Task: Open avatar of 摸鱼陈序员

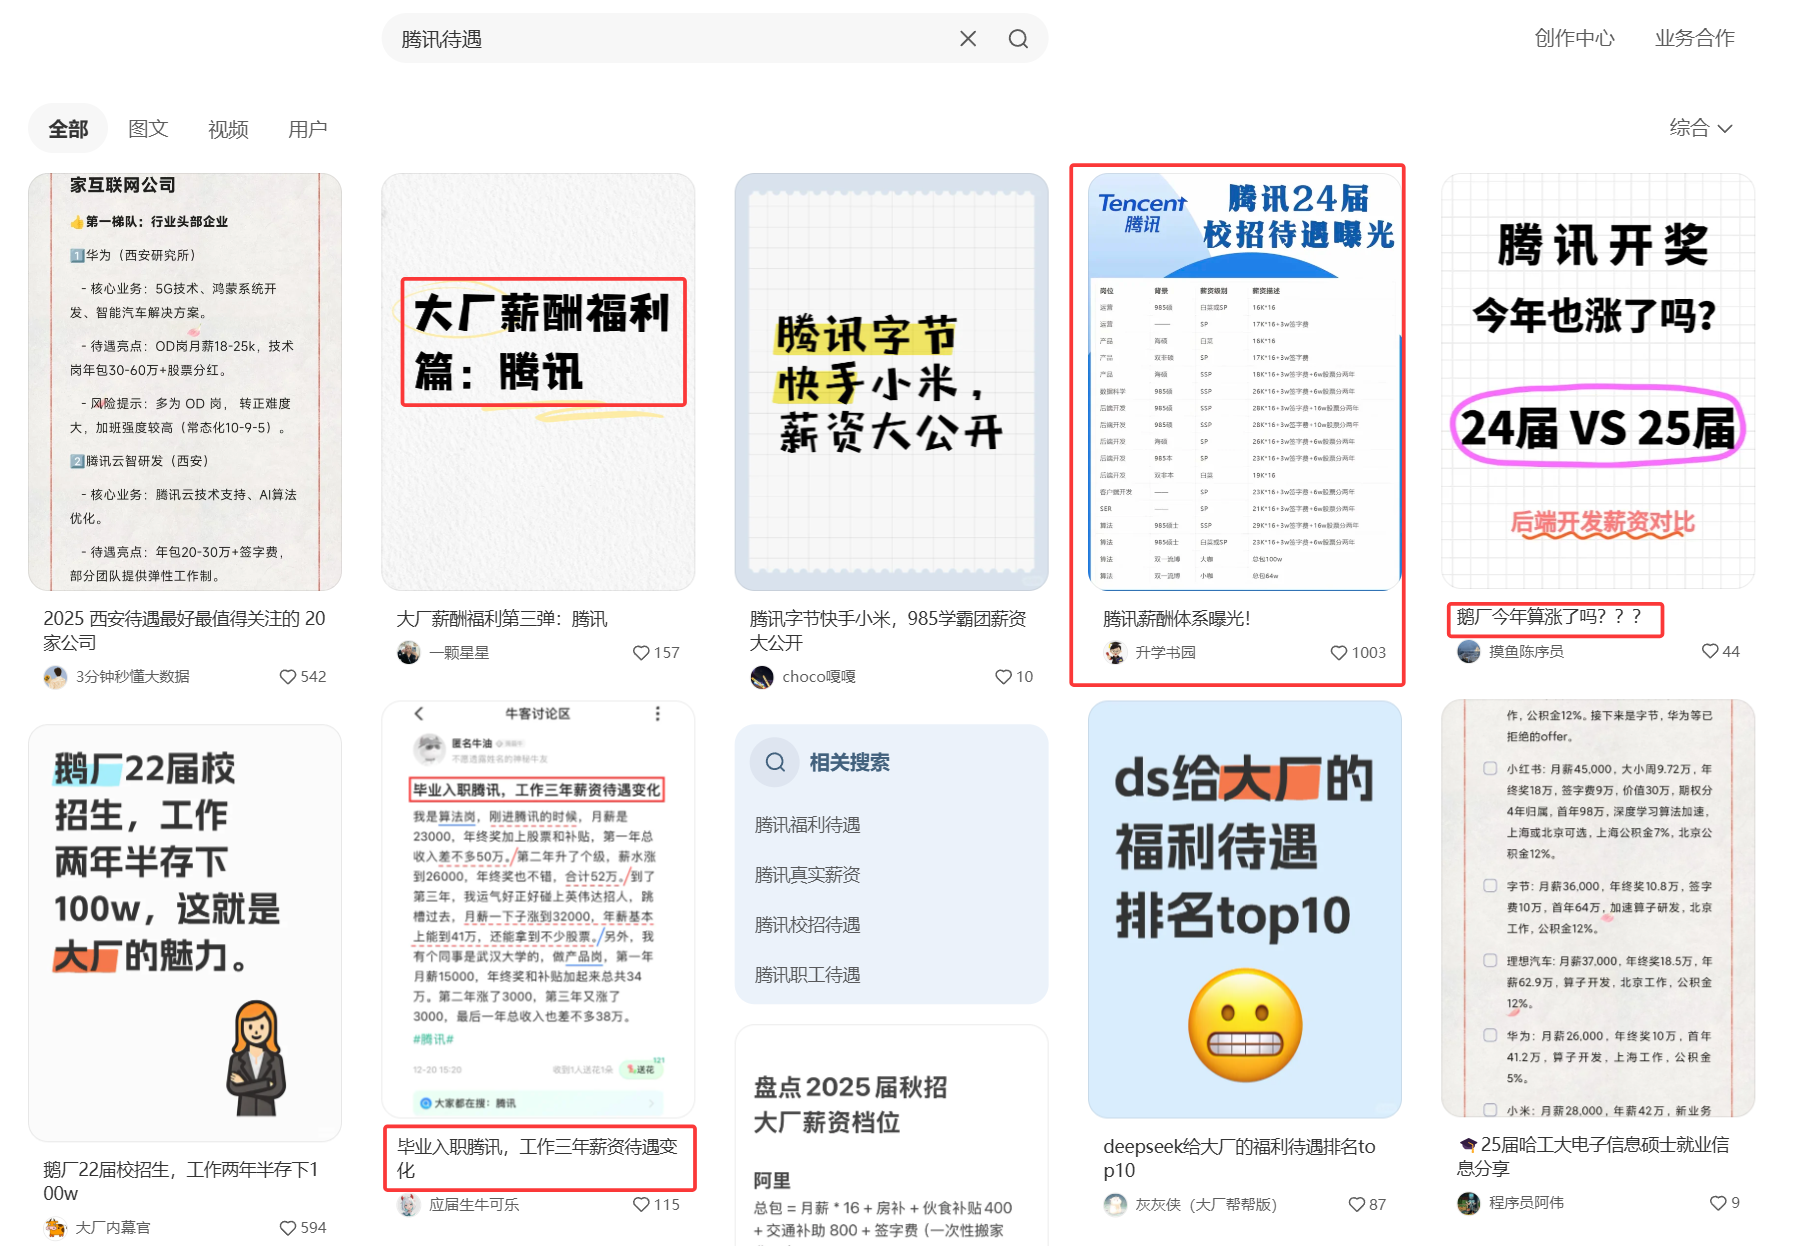Action: [x=1468, y=652]
